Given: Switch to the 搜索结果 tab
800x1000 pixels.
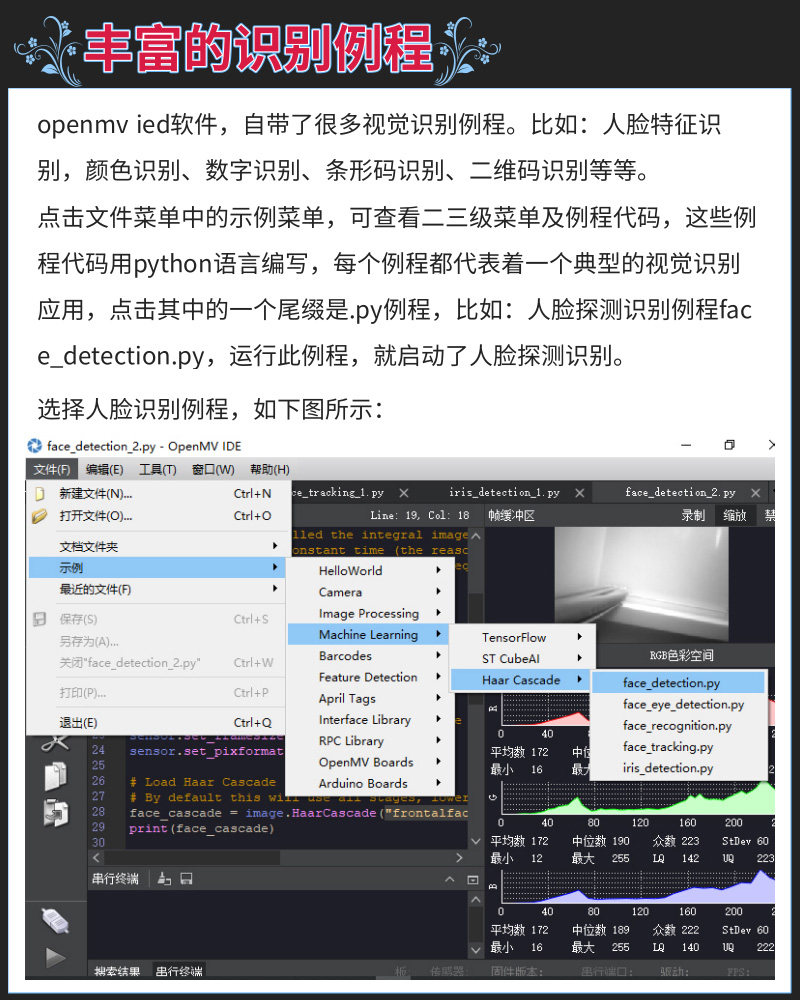Looking at the screenshot, I should [117, 972].
